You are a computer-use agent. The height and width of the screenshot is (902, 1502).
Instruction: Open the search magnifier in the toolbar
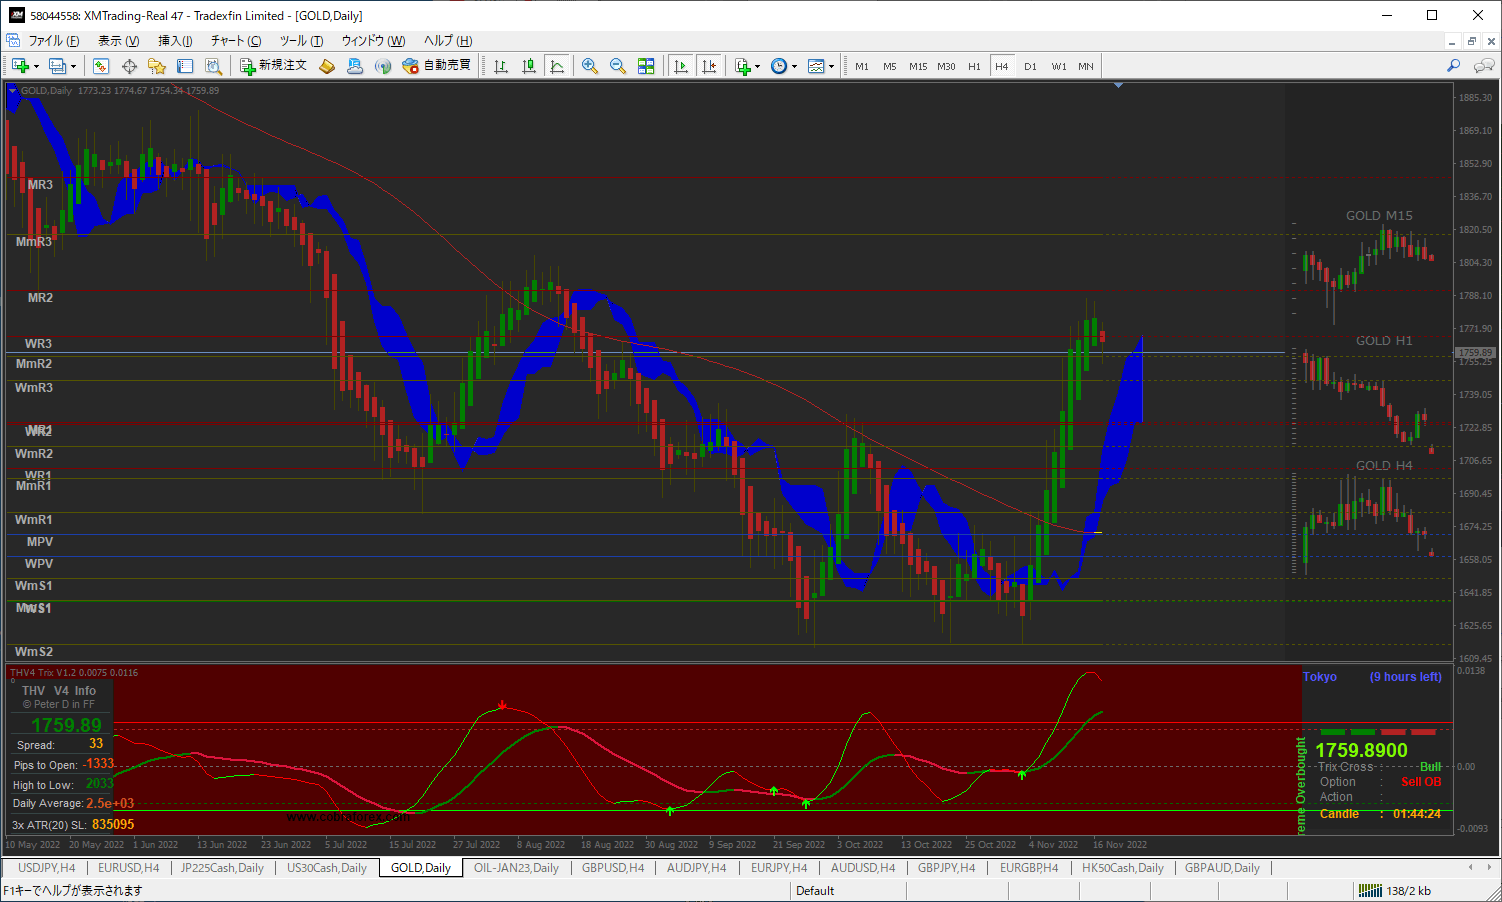click(1453, 66)
